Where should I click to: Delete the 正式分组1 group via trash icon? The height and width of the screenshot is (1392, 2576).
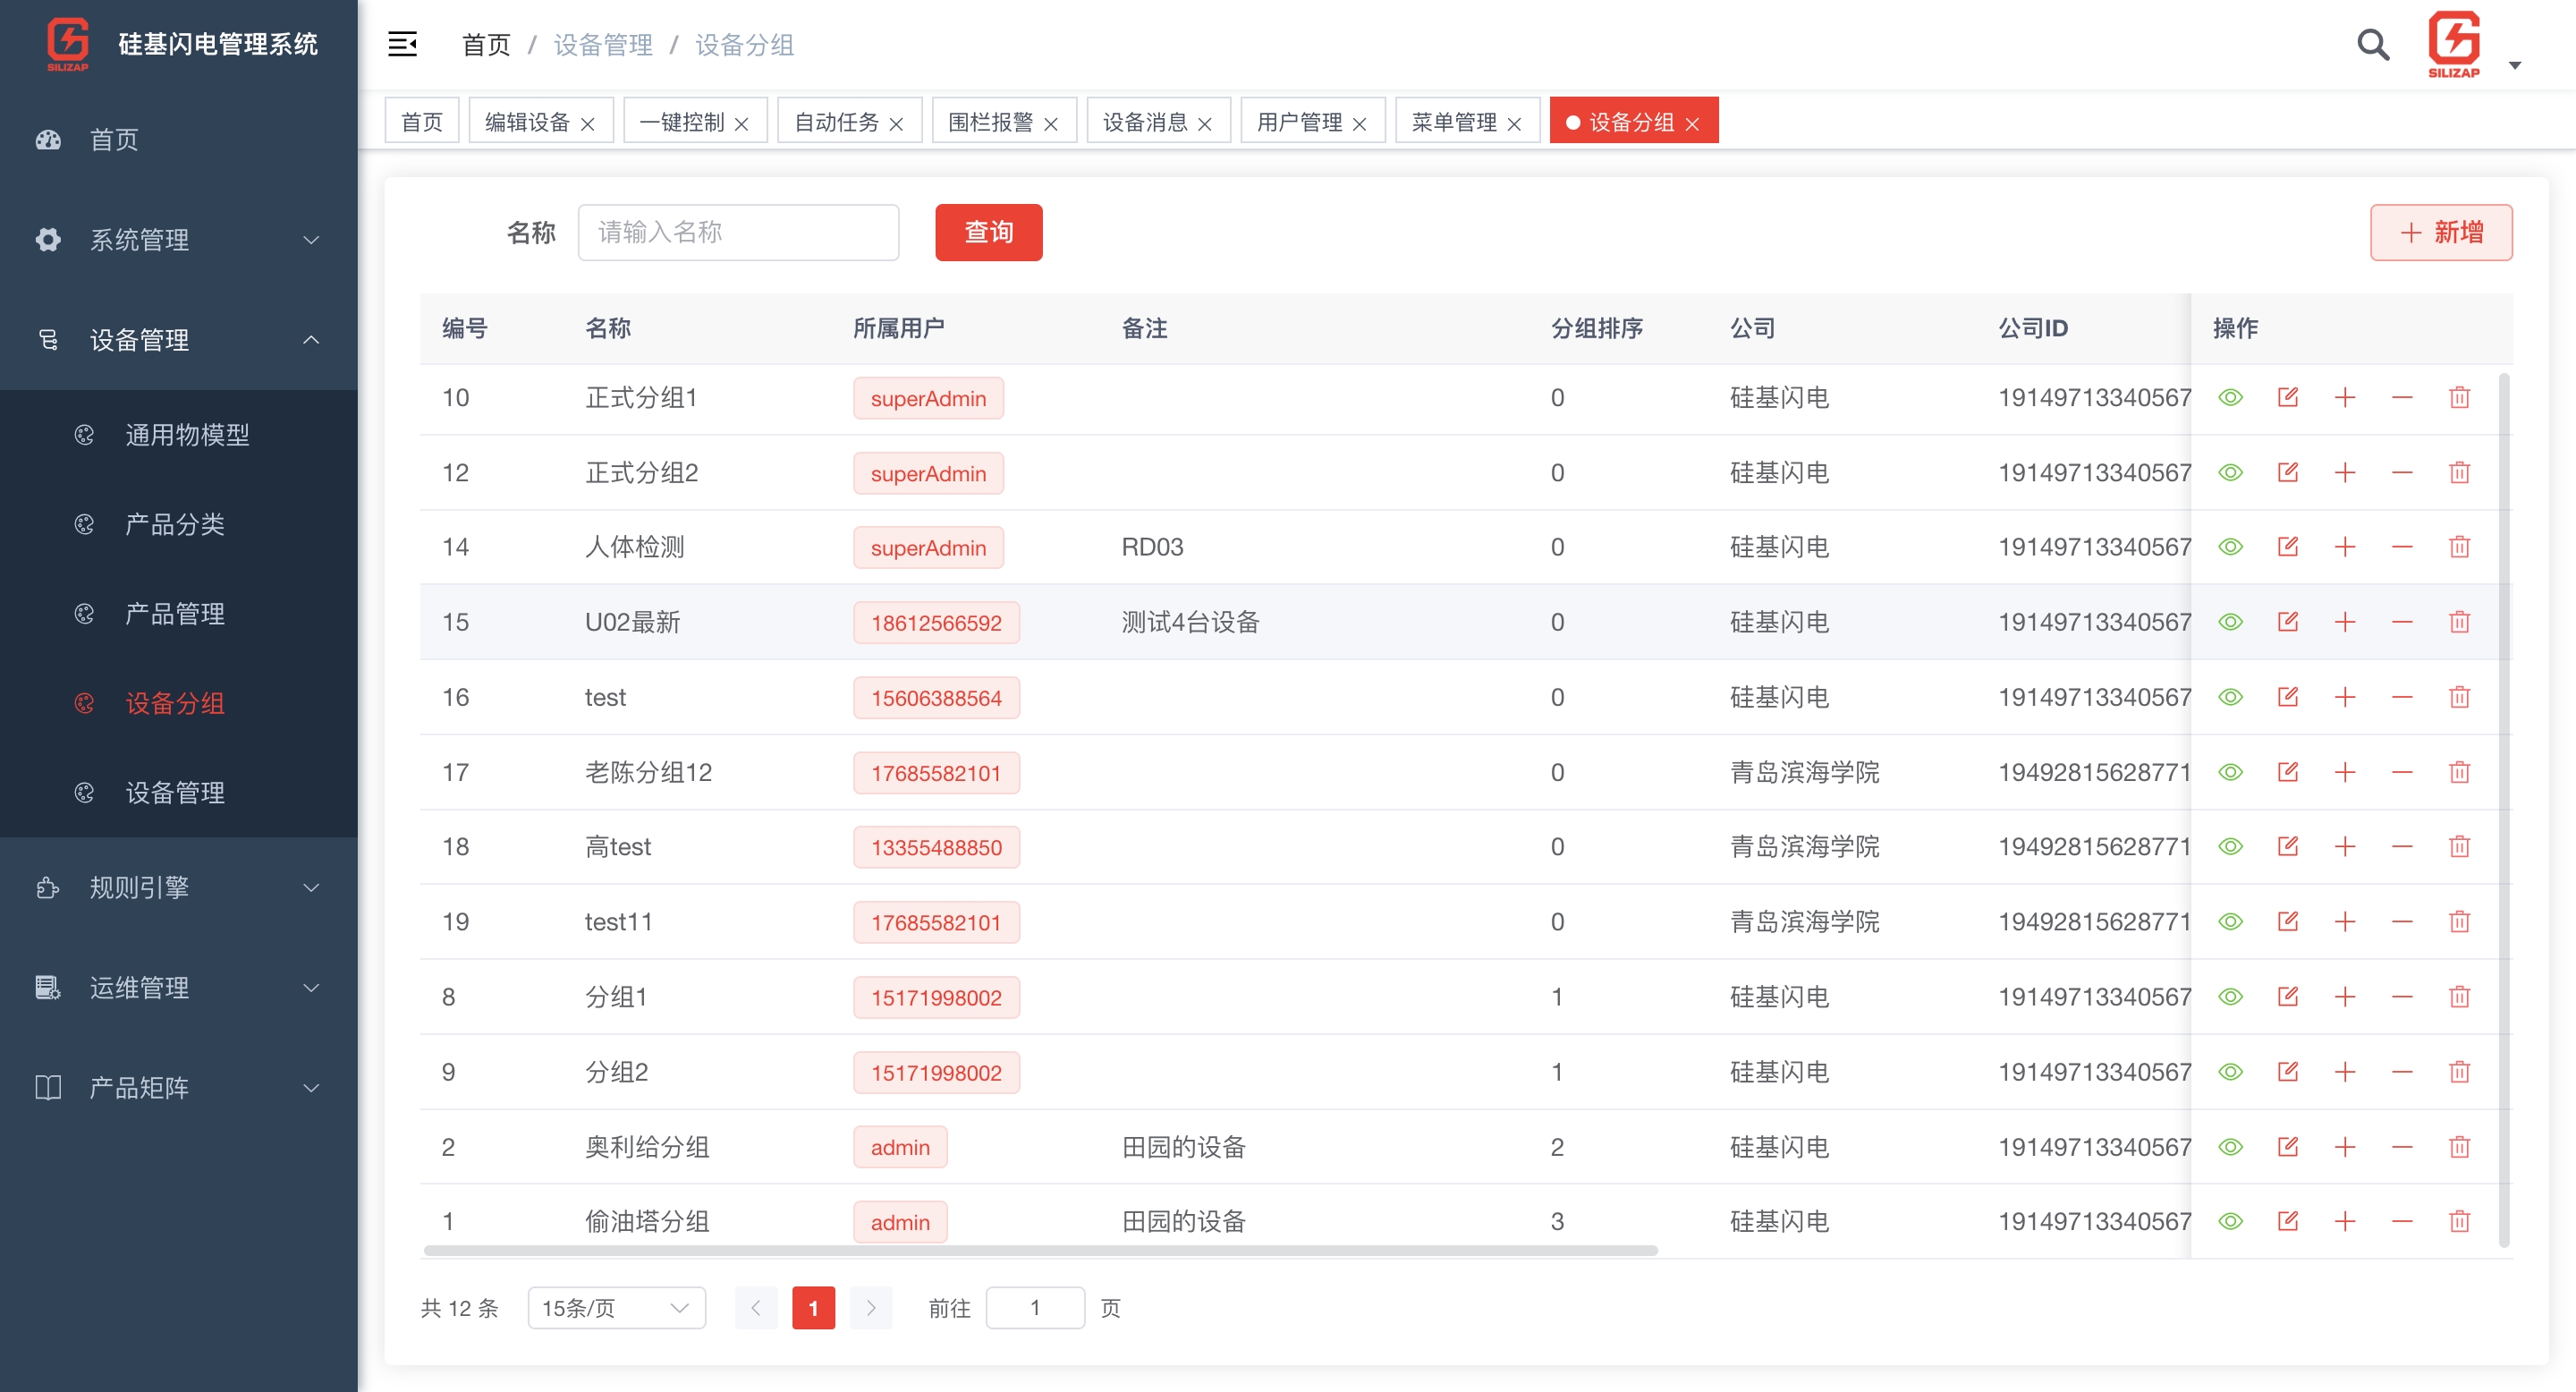pyautogui.click(x=2460, y=397)
